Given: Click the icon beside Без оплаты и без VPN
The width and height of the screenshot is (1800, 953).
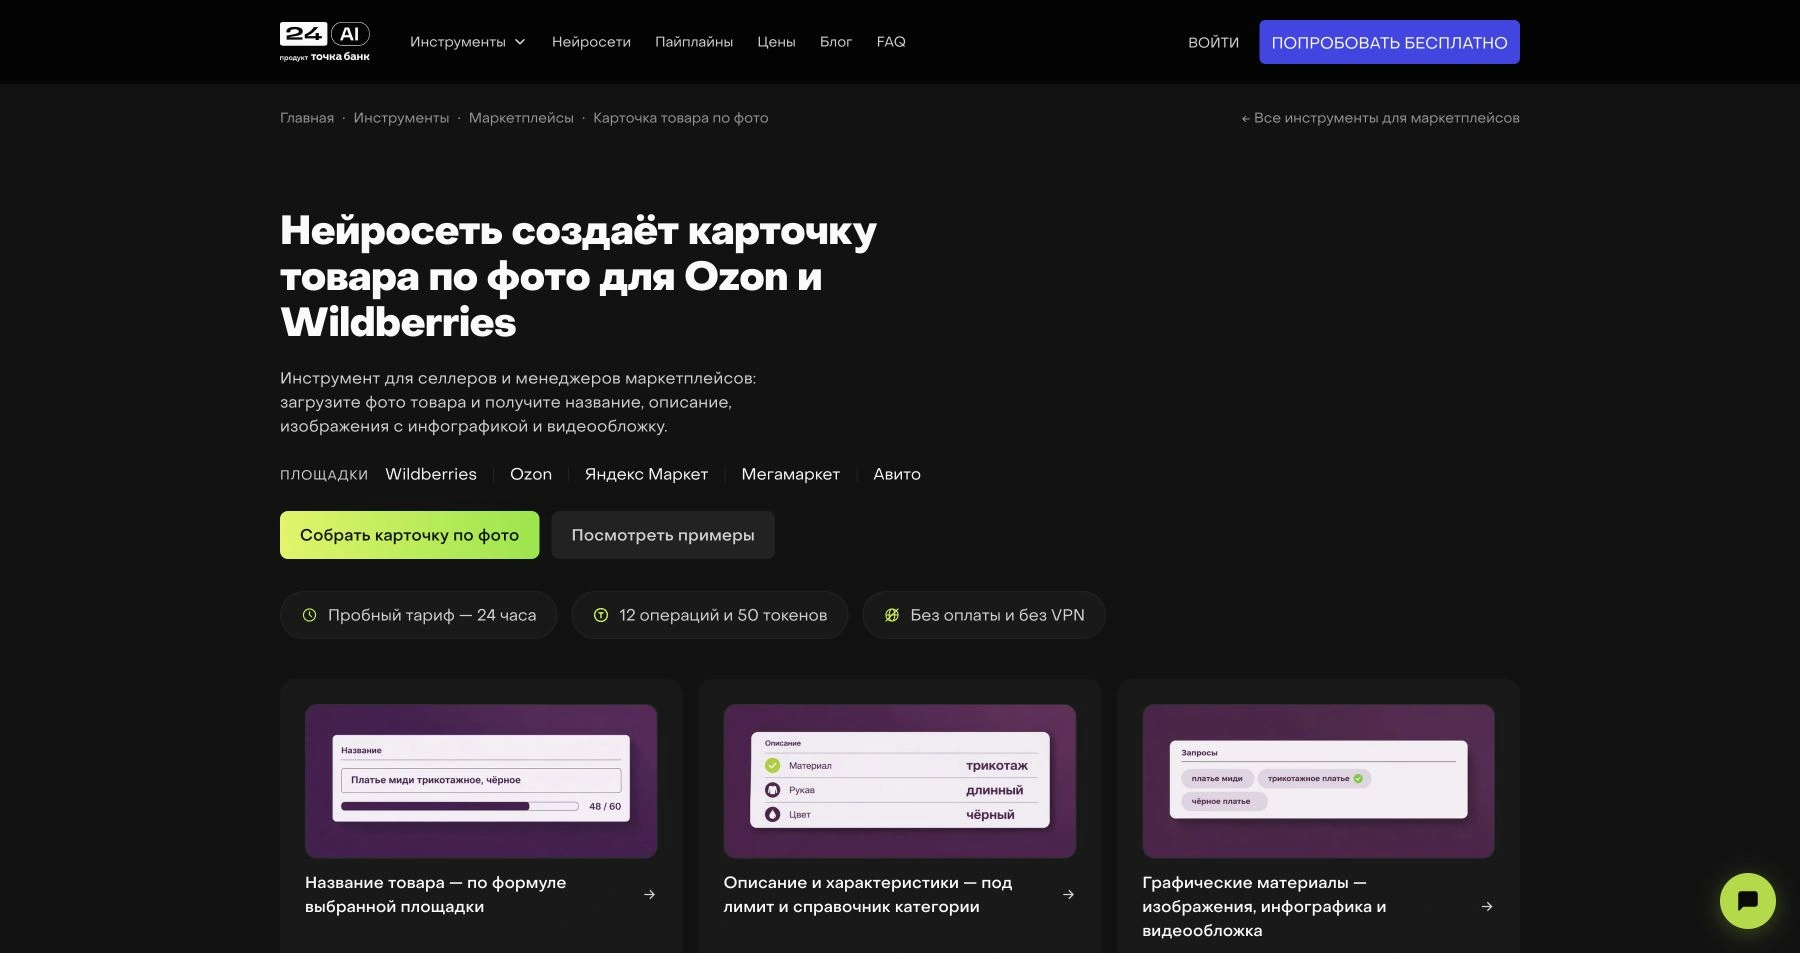Looking at the screenshot, I should [x=892, y=615].
